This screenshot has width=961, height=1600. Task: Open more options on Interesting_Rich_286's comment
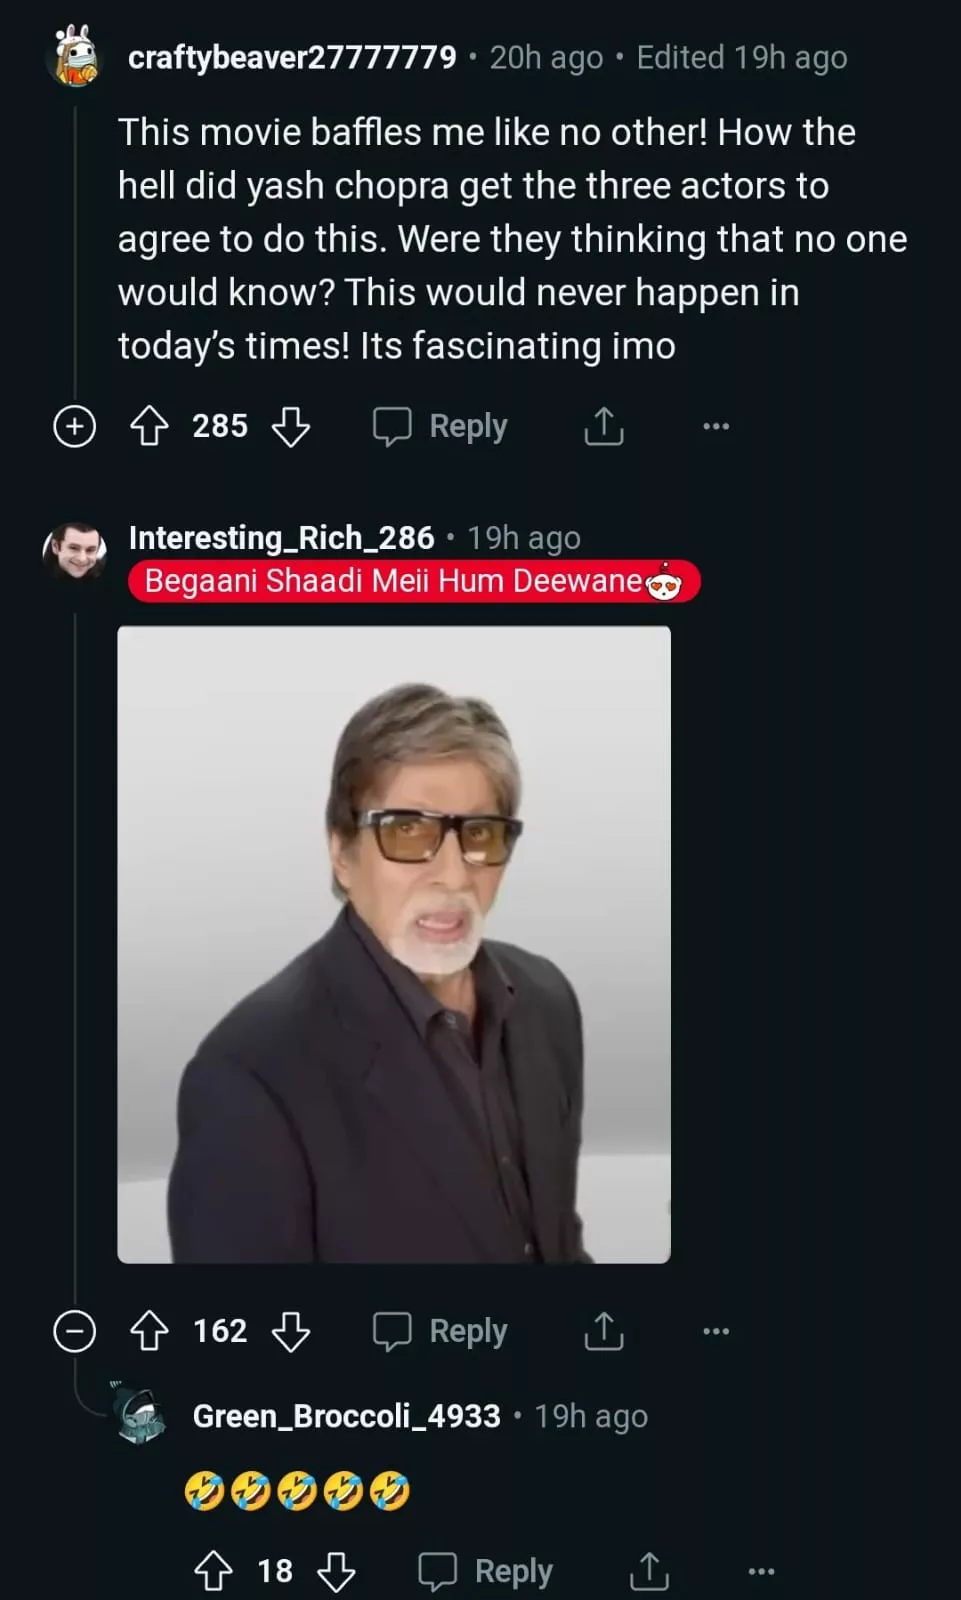(716, 1331)
